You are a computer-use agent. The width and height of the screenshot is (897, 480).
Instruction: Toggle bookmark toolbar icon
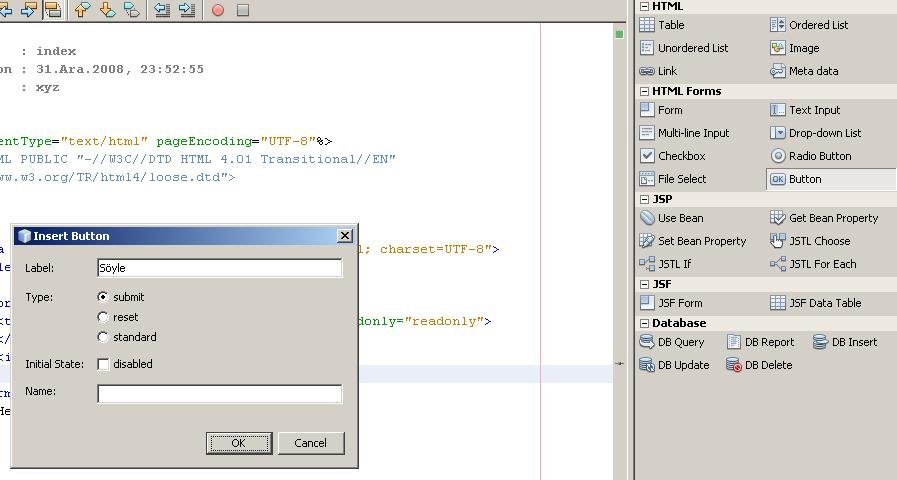[x=132, y=10]
